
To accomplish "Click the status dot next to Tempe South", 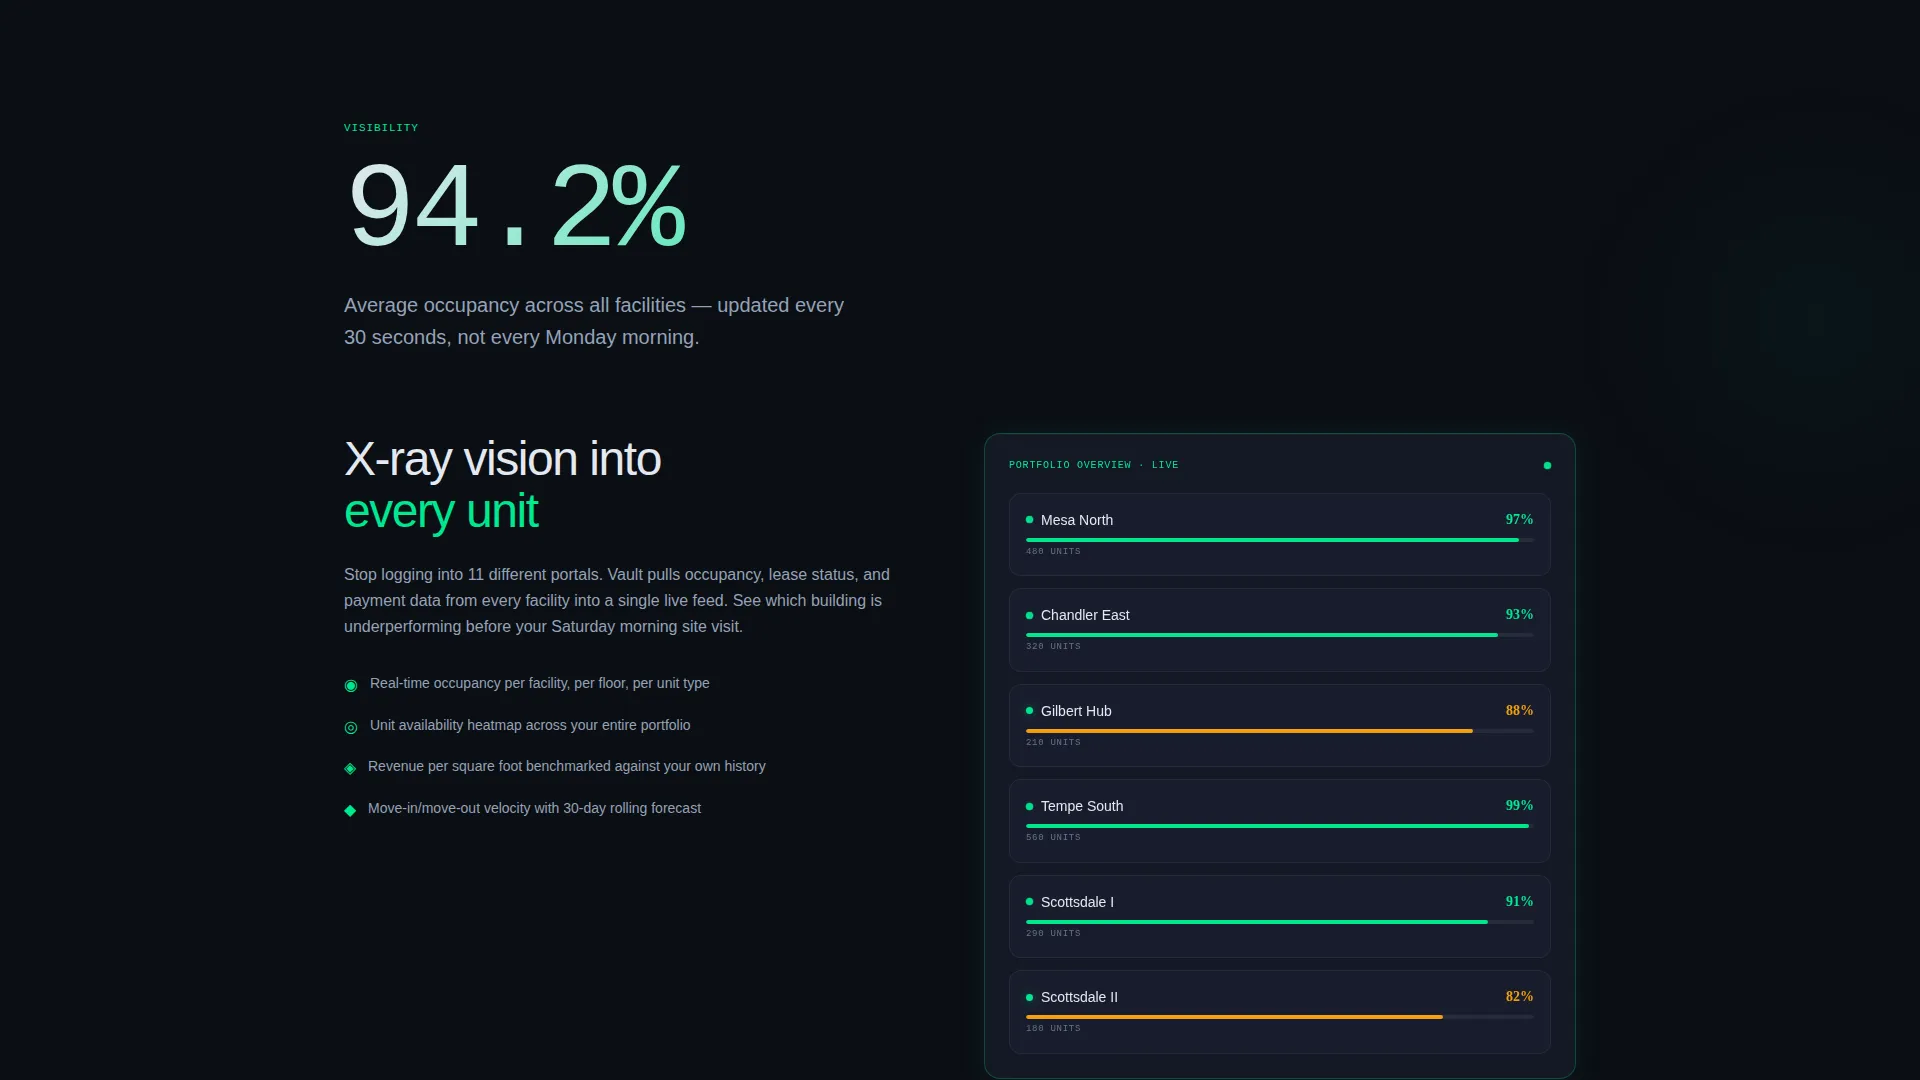I will pyautogui.click(x=1029, y=806).
